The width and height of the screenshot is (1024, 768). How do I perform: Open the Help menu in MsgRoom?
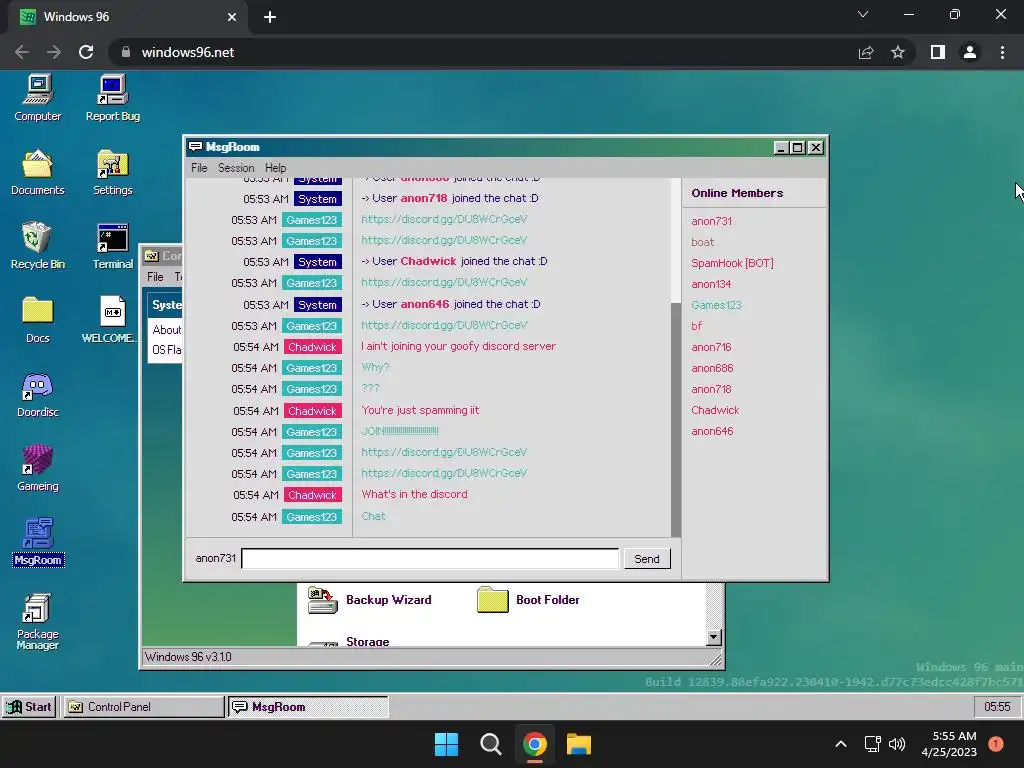pos(276,168)
